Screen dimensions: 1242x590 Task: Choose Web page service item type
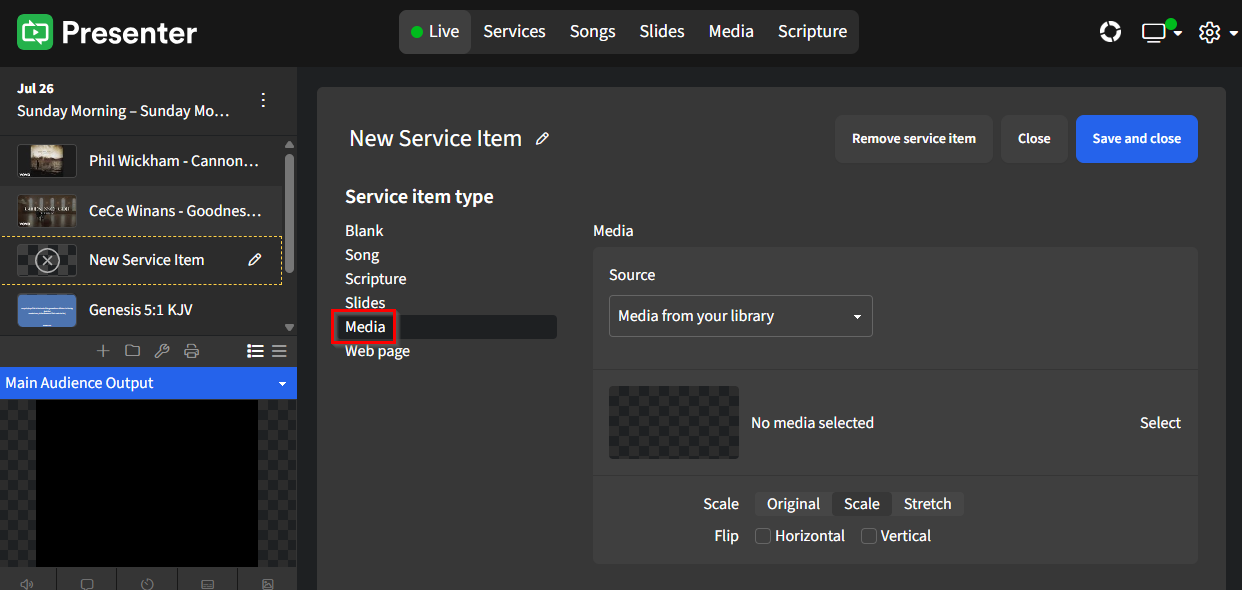pos(377,351)
